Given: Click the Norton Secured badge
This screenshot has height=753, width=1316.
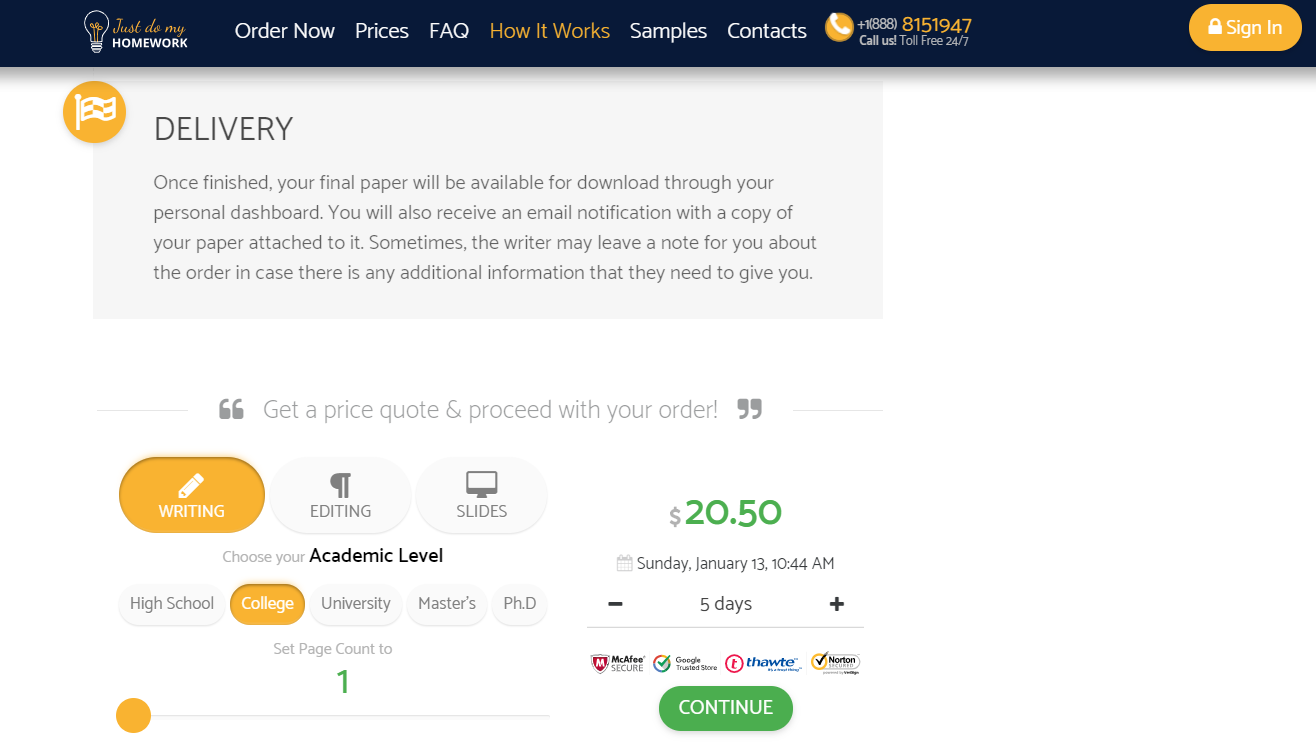Looking at the screenshot, I should click(x=835, y=663).
